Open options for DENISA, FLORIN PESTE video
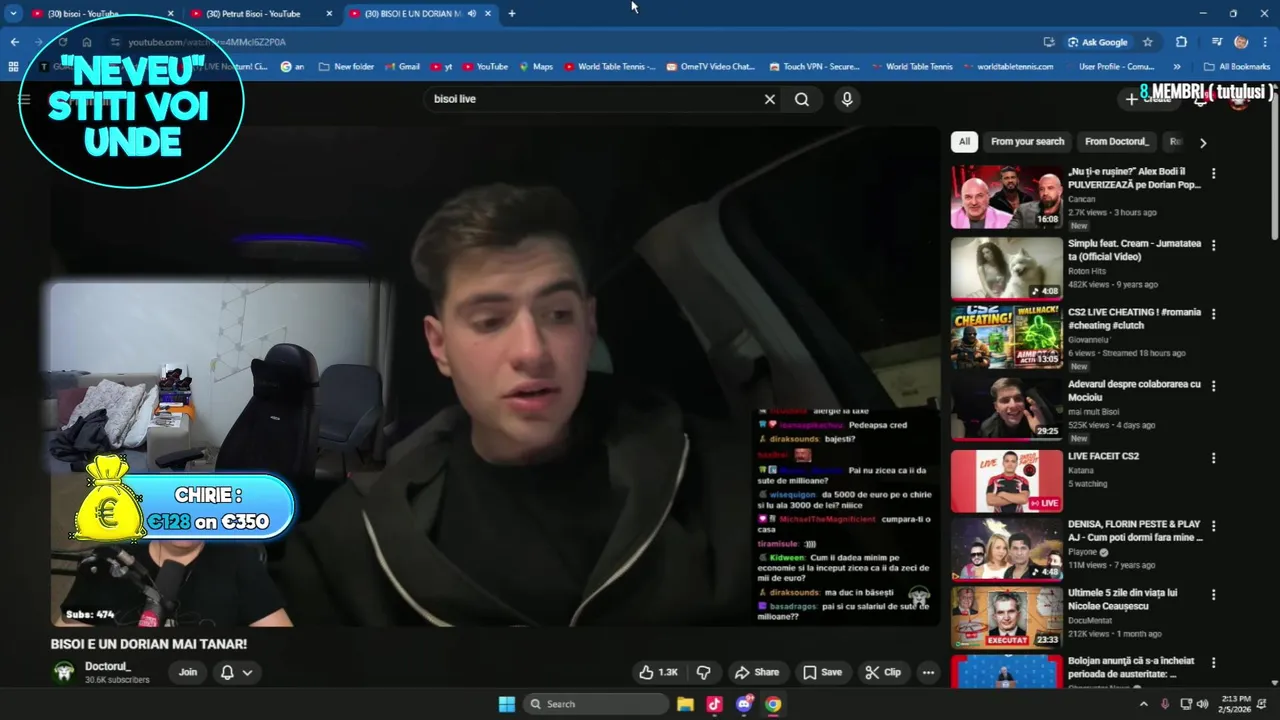 (1213, 526)
